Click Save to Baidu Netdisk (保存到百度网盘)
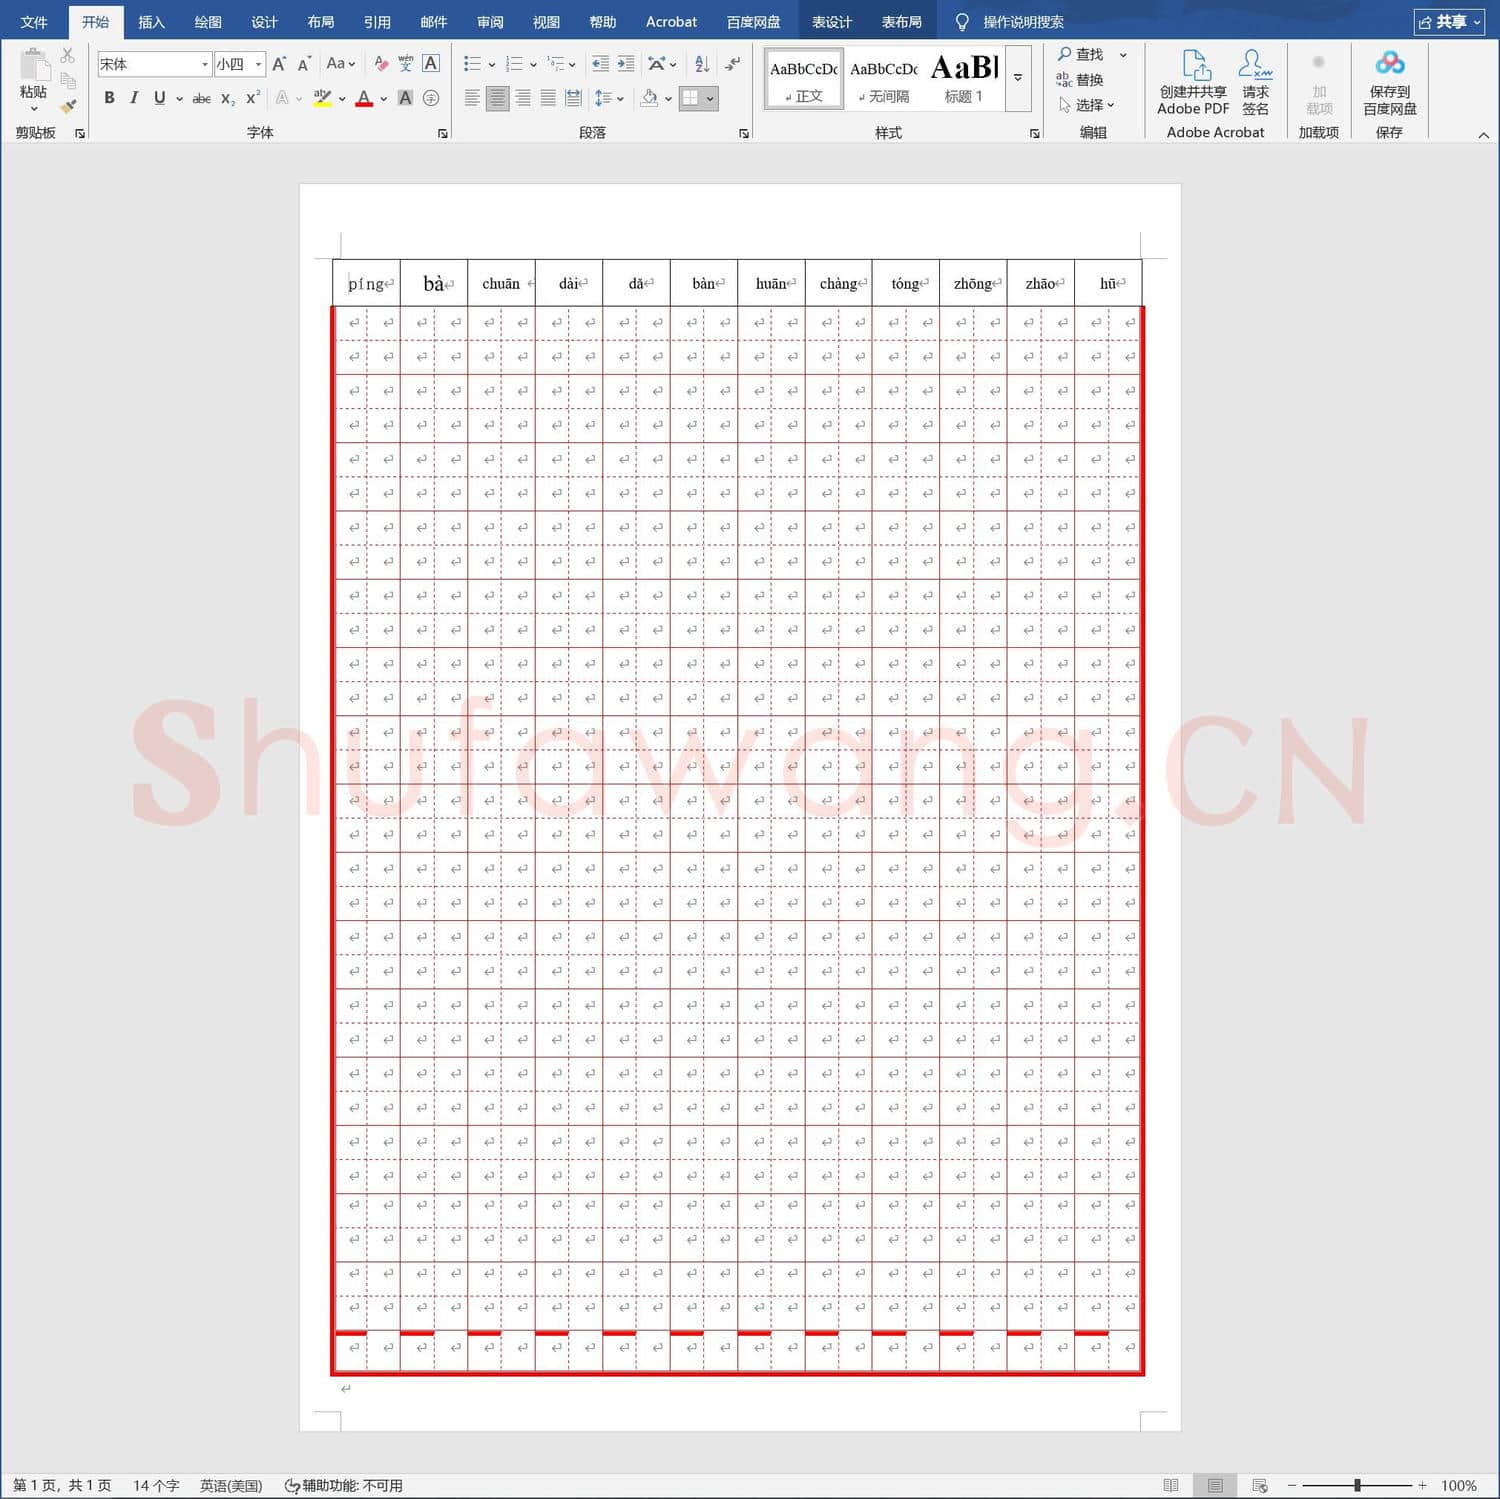Image resolution: width=1500 pixels, height=1499 pixels. coord(1390,82)
